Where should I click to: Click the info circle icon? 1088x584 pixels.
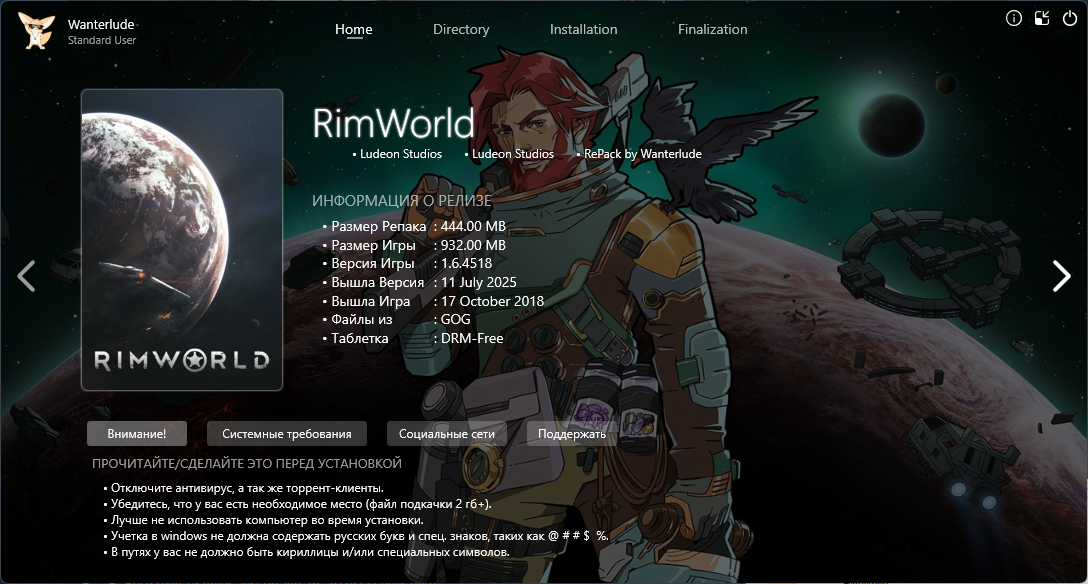point(1014,18)
